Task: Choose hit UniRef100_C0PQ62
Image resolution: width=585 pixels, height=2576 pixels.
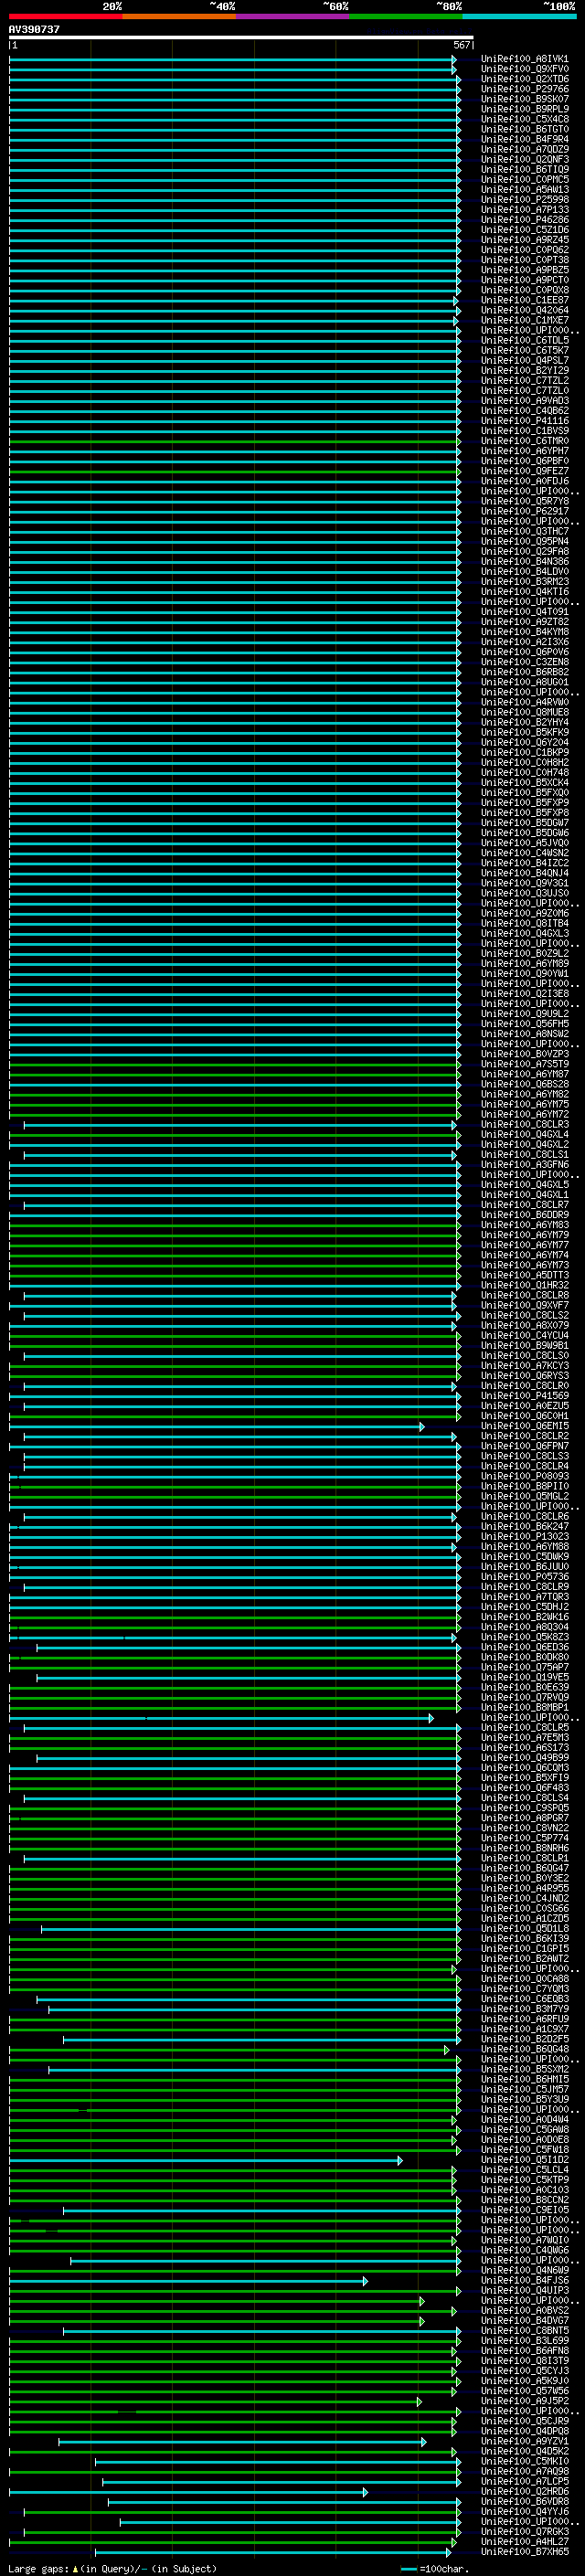Action: 524,250
